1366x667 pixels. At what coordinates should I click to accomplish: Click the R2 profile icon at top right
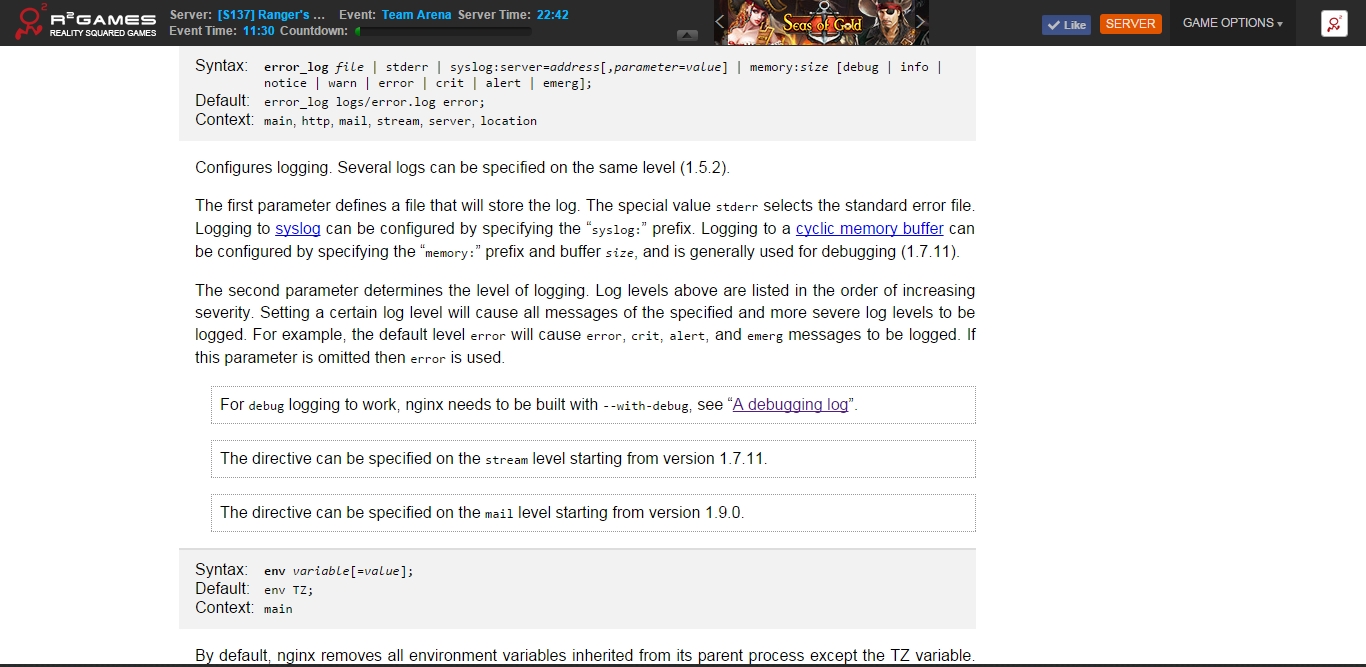[x=1334, y=24]
